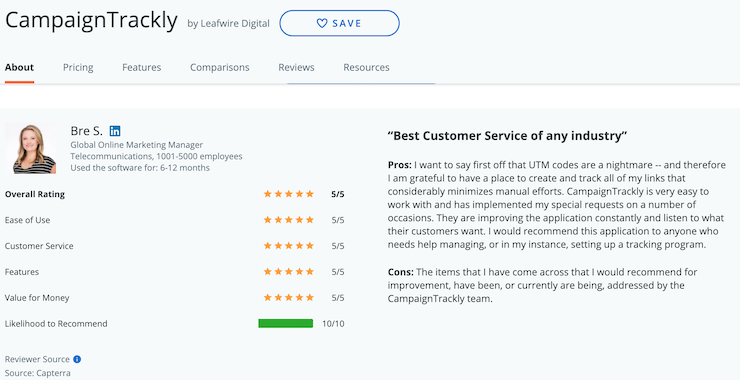The image size is (740, 380).
Task: Open the About tab
Action: (19, 68)
